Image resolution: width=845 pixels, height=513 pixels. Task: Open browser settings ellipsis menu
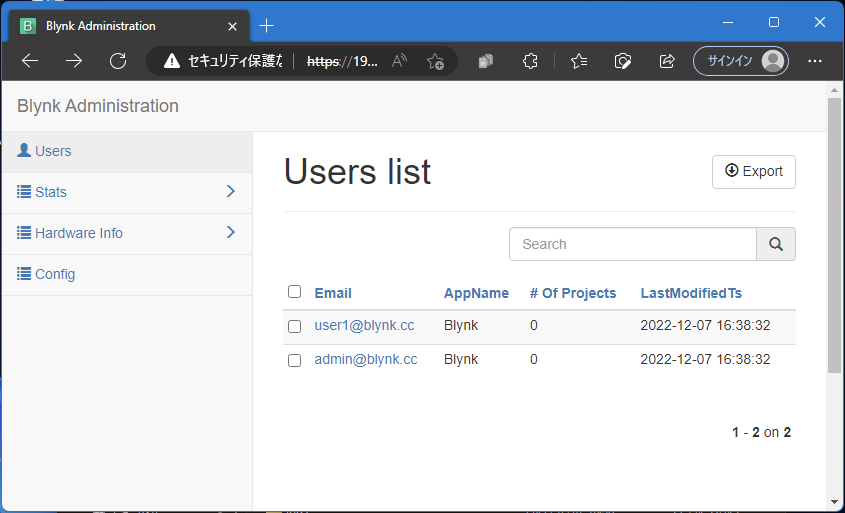[815, 61]
